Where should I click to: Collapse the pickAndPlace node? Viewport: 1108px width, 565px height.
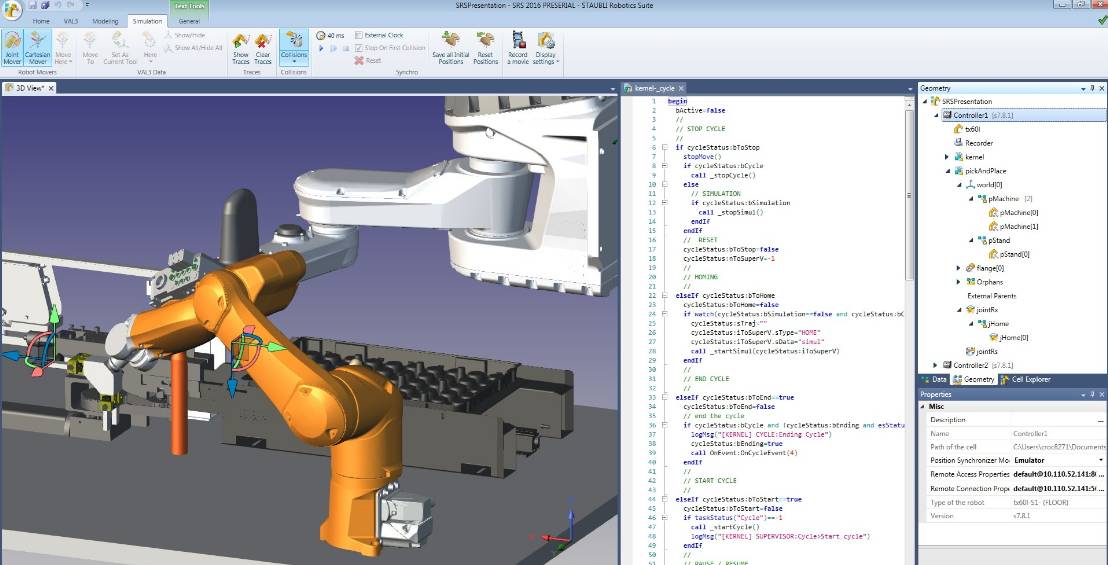tap(947, 171)
